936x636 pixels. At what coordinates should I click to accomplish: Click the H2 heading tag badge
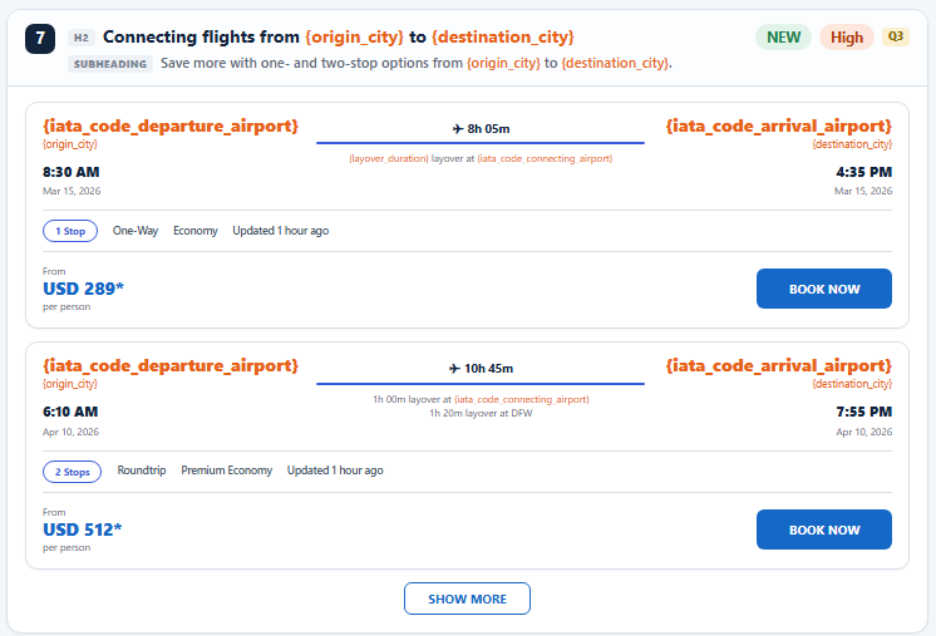(81, 38)
